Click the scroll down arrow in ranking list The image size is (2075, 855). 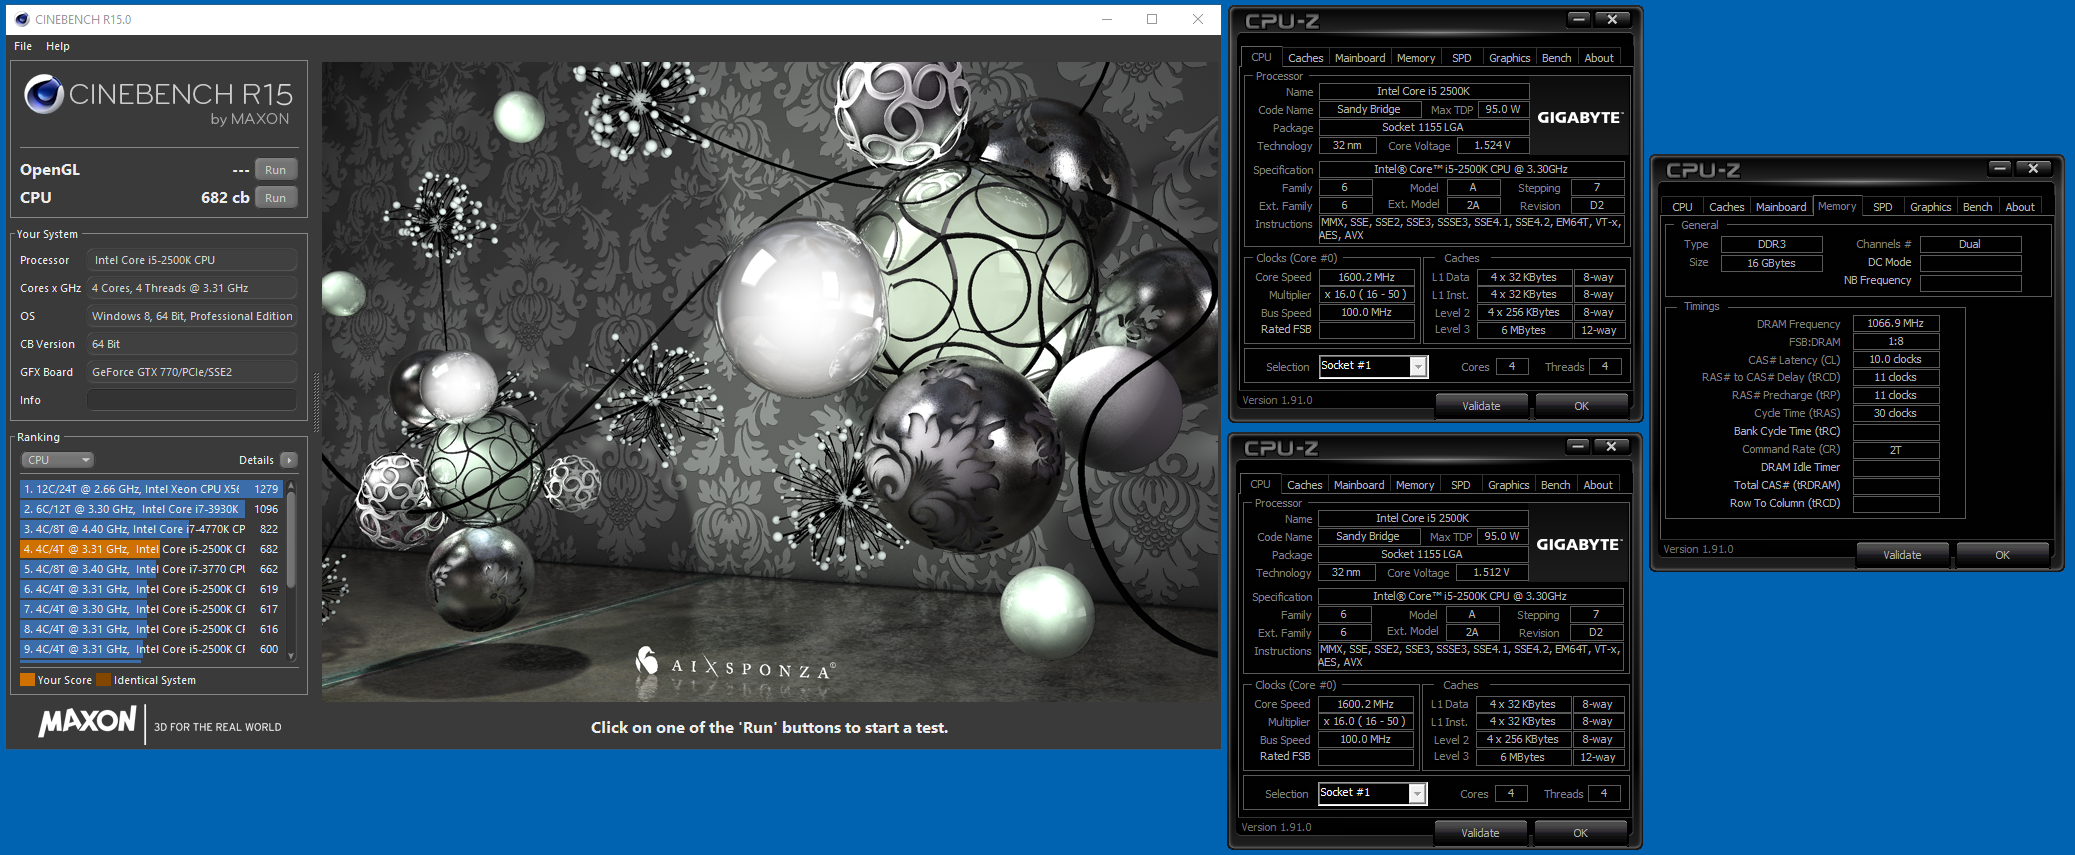[x=291, y=656]
